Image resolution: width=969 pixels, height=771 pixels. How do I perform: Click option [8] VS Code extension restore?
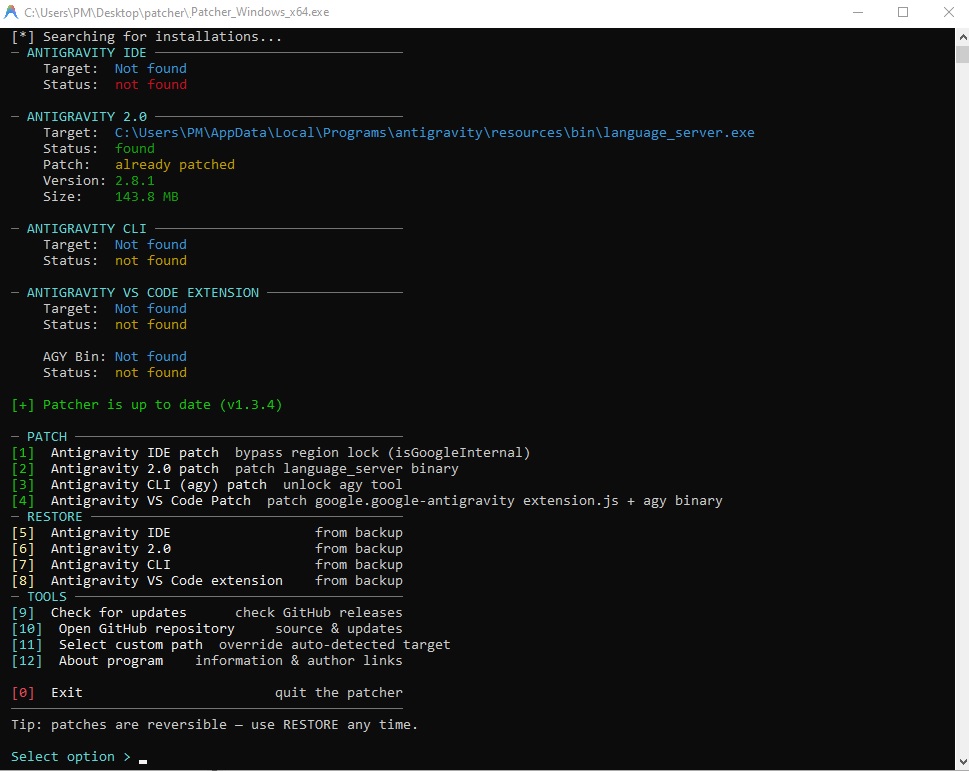click(207, 581)
